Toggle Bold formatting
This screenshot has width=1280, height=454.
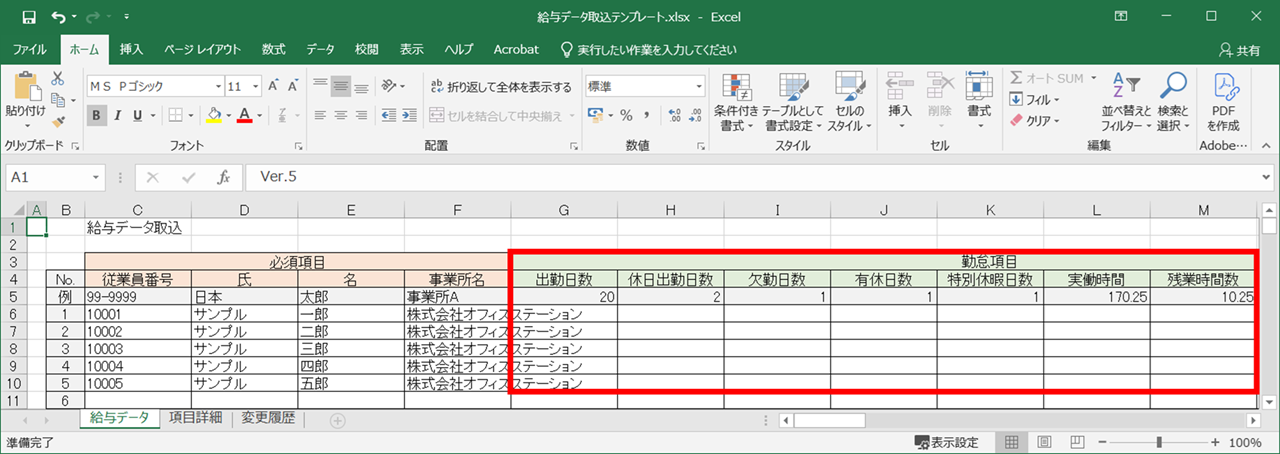[x=97, y=115]
